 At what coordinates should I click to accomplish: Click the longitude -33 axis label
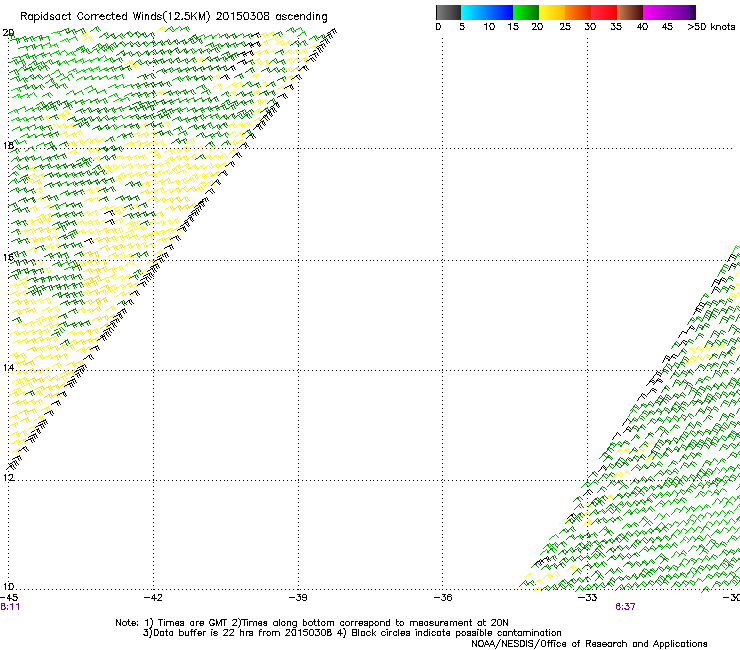click(588, 598)
